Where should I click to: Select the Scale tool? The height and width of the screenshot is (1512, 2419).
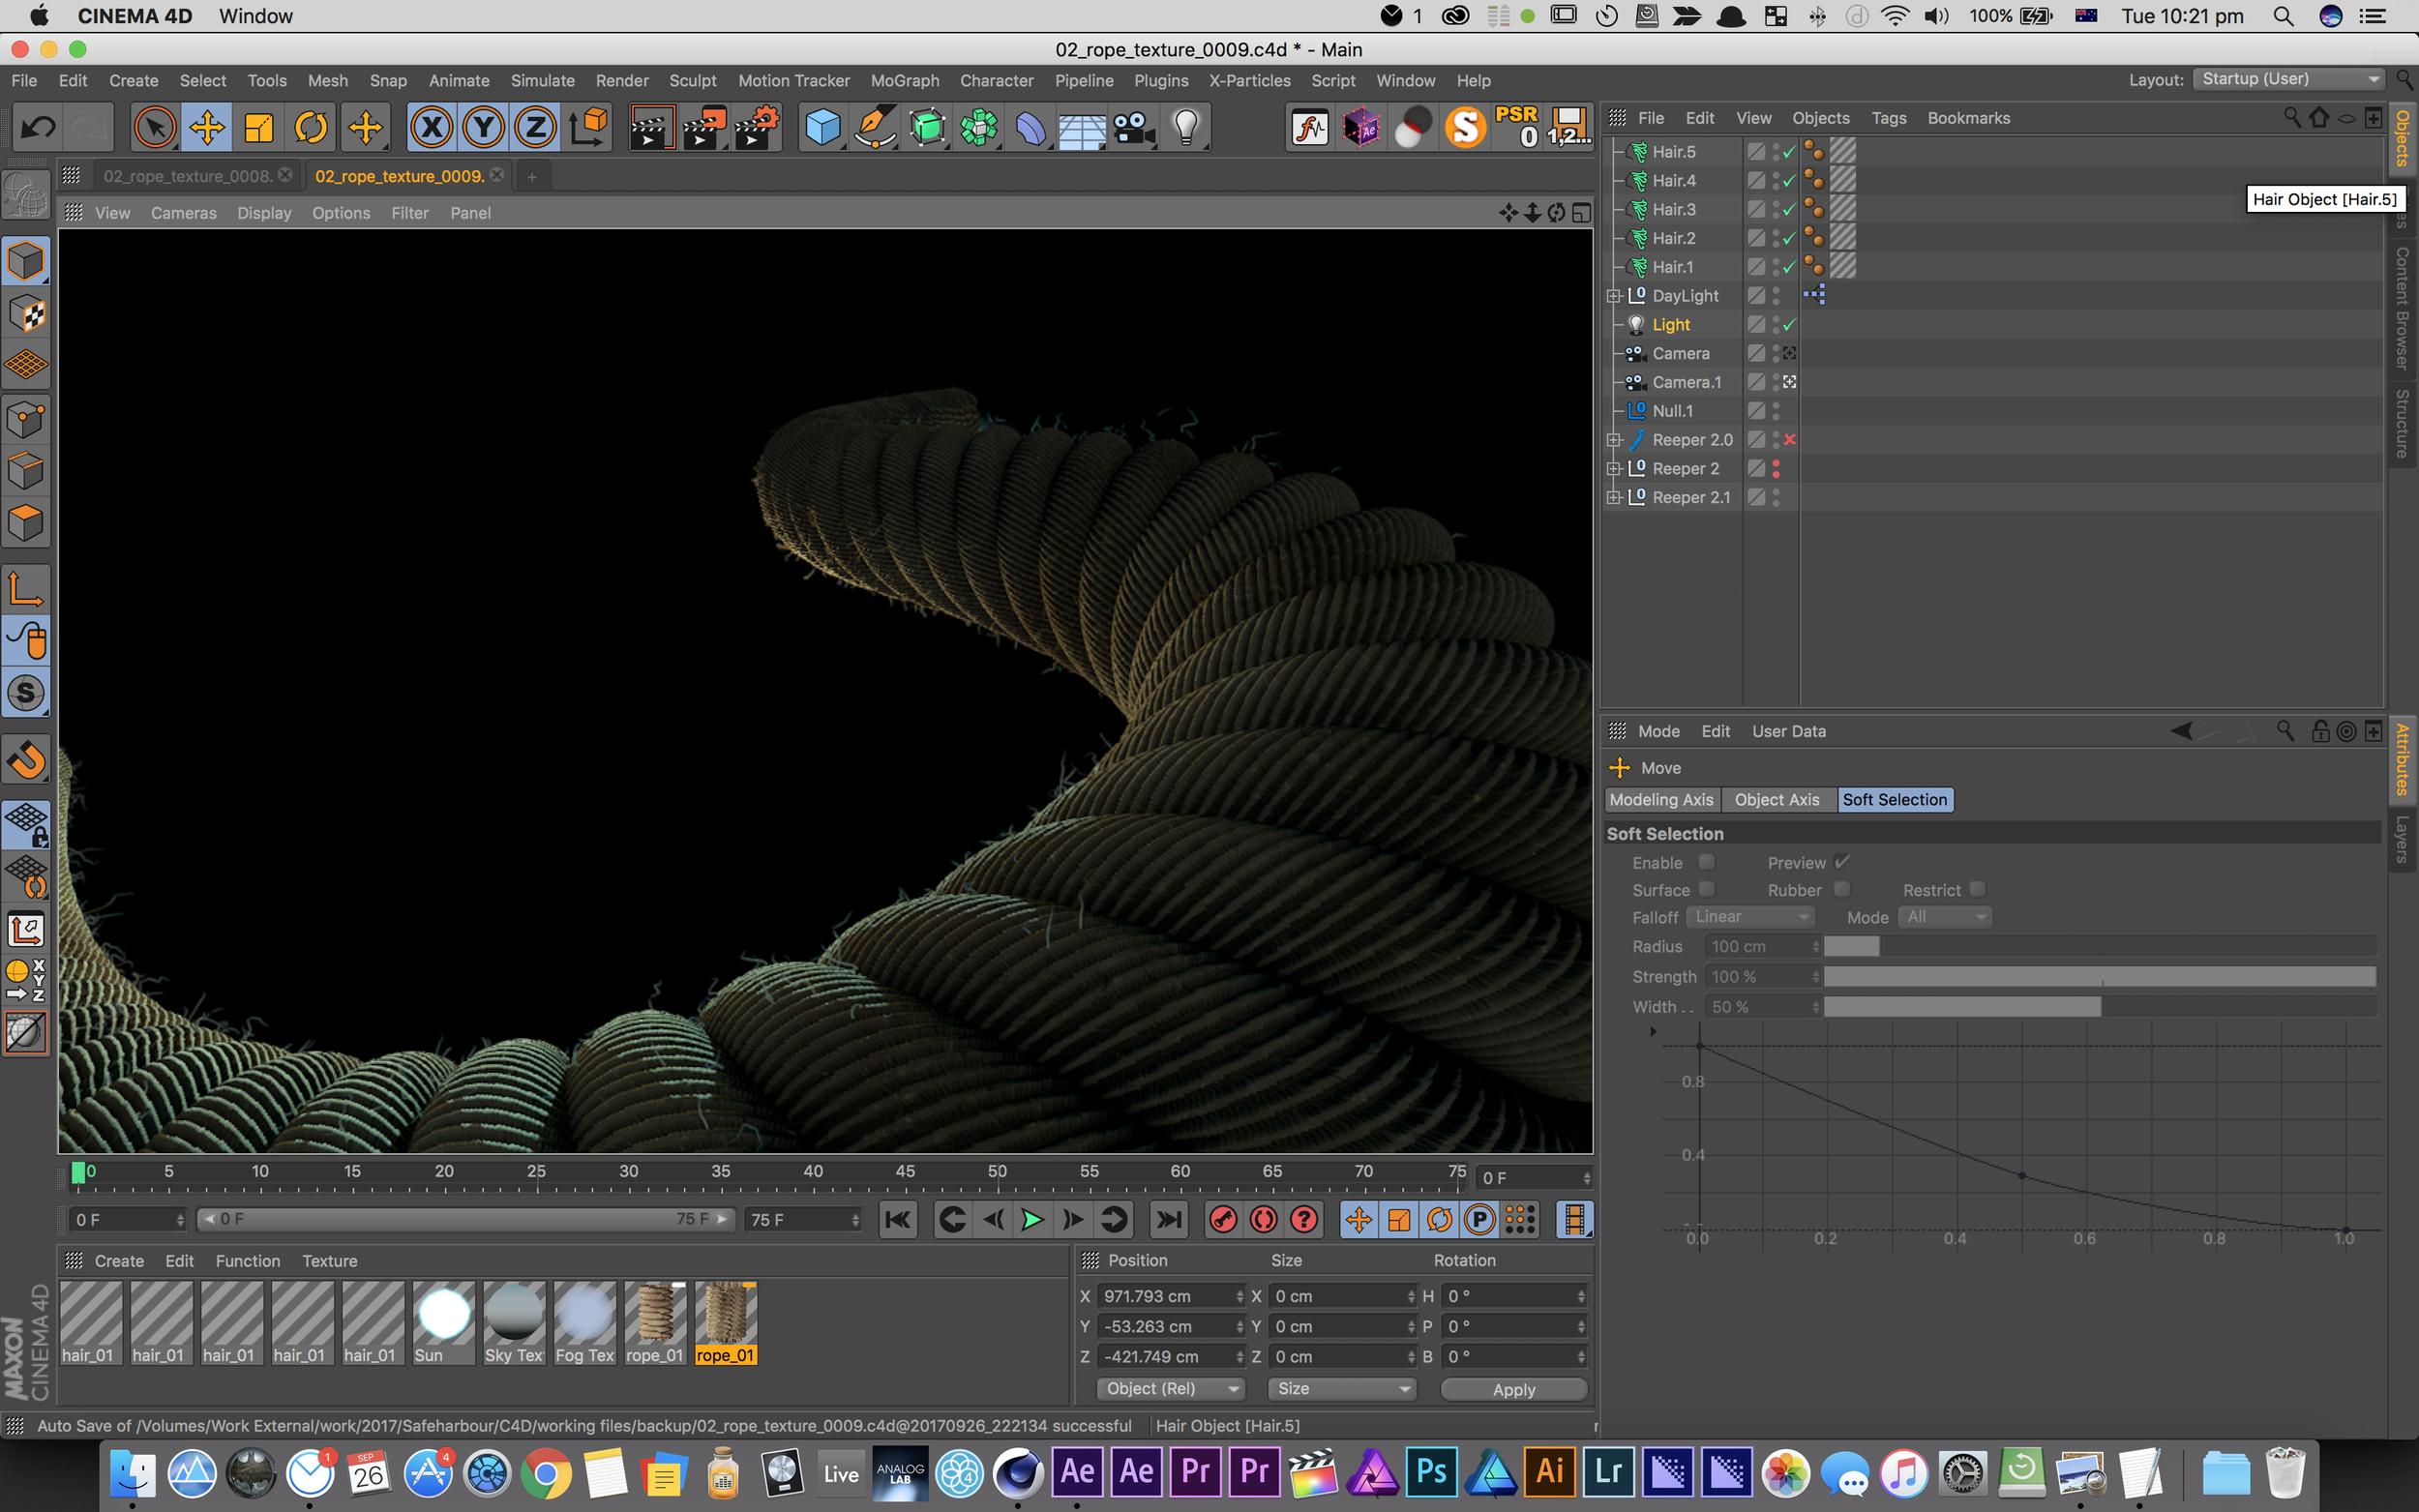point(259,127)
